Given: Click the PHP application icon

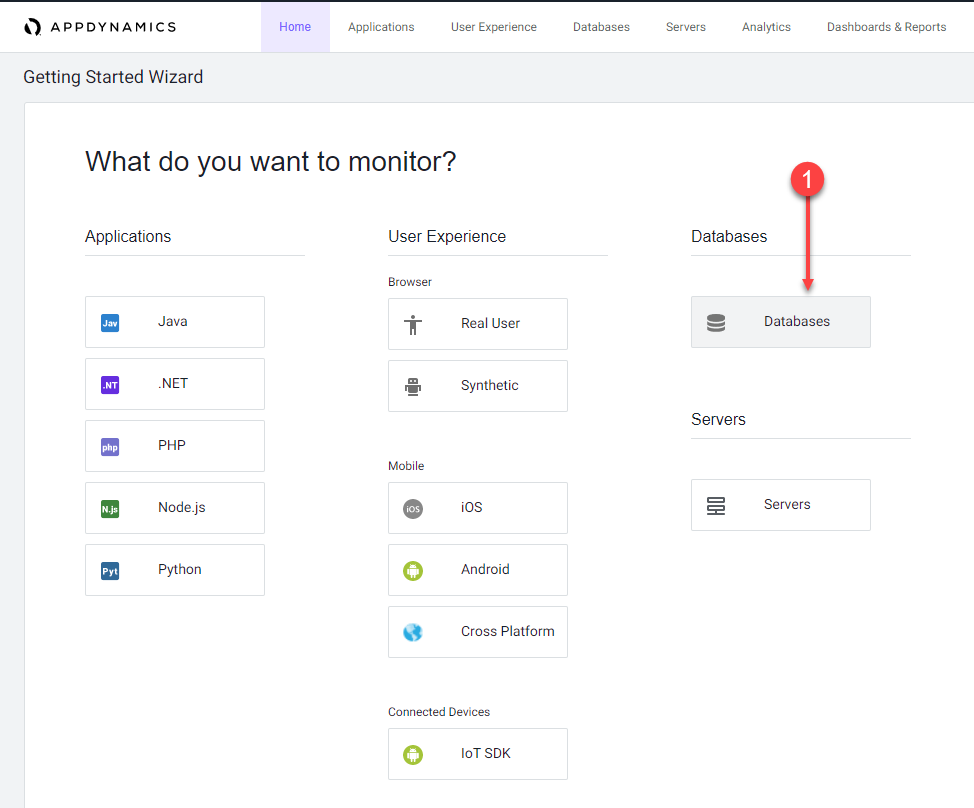Looking at the screenshot, I should (x=110, y=447).
